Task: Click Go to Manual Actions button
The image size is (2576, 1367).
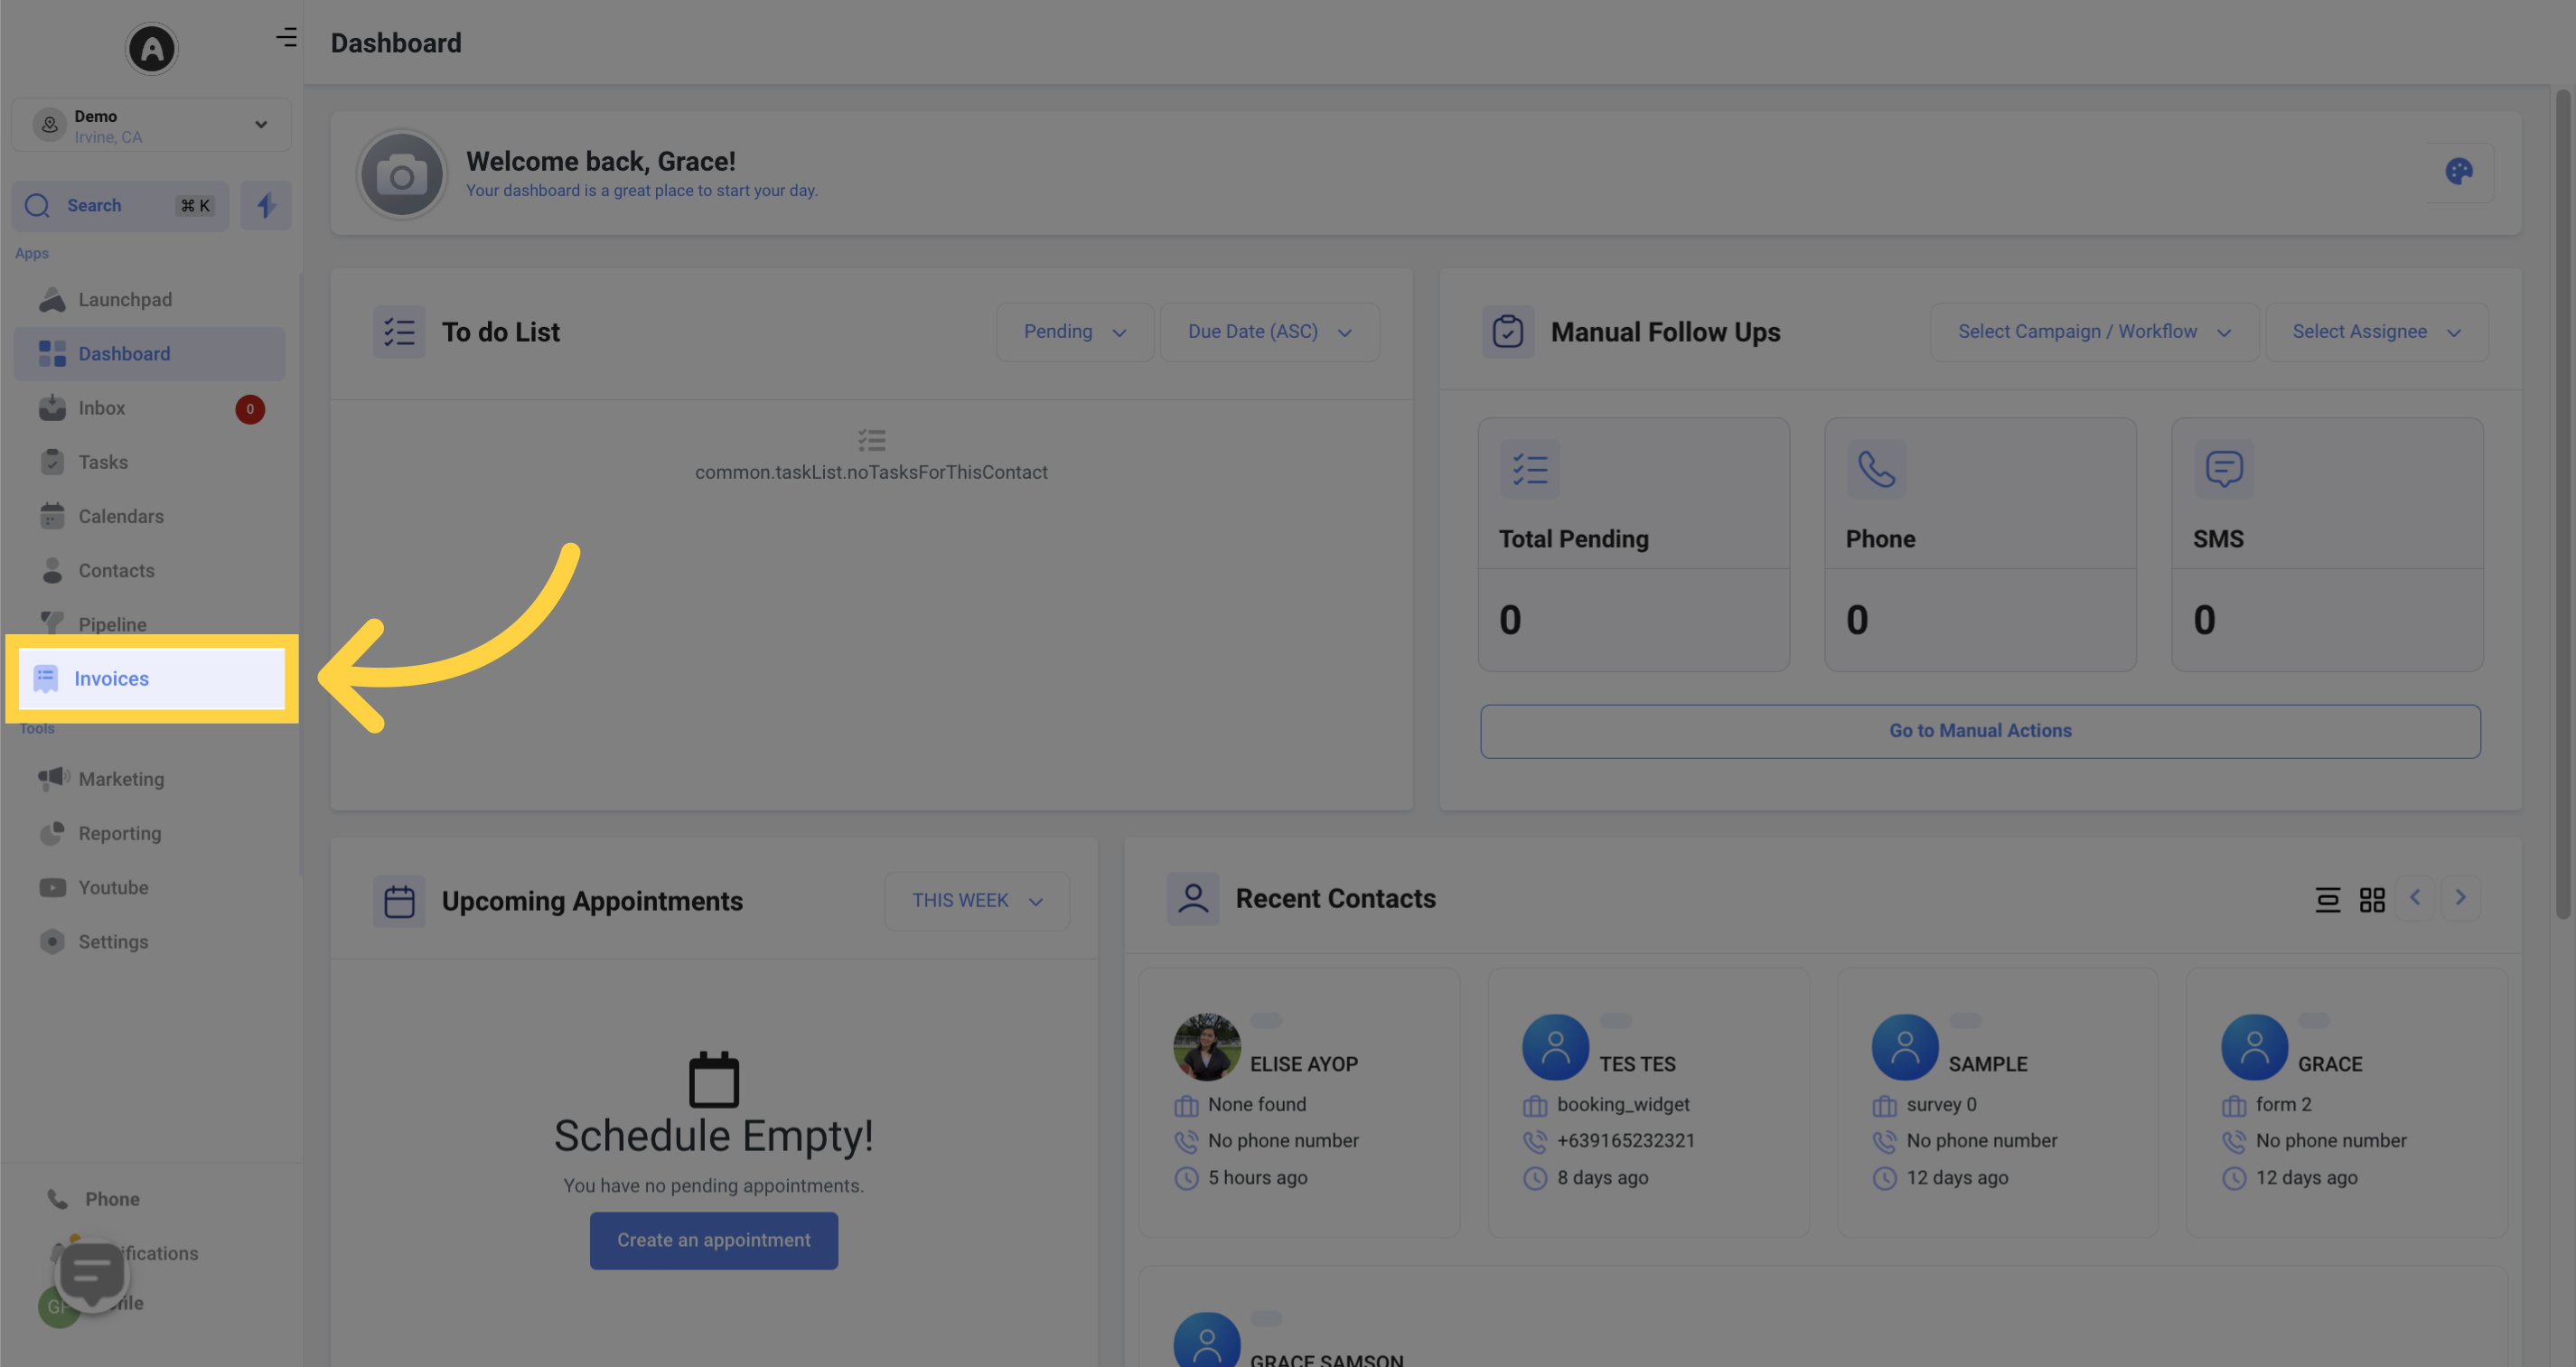Action: click(x=1981, y=729)
